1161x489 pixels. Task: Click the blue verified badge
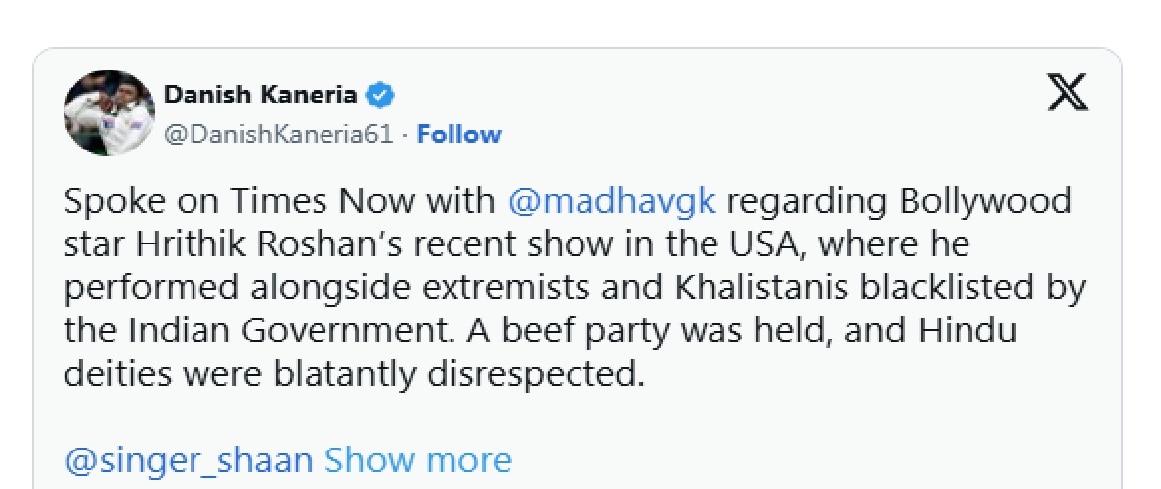click(x=382, y=95)
